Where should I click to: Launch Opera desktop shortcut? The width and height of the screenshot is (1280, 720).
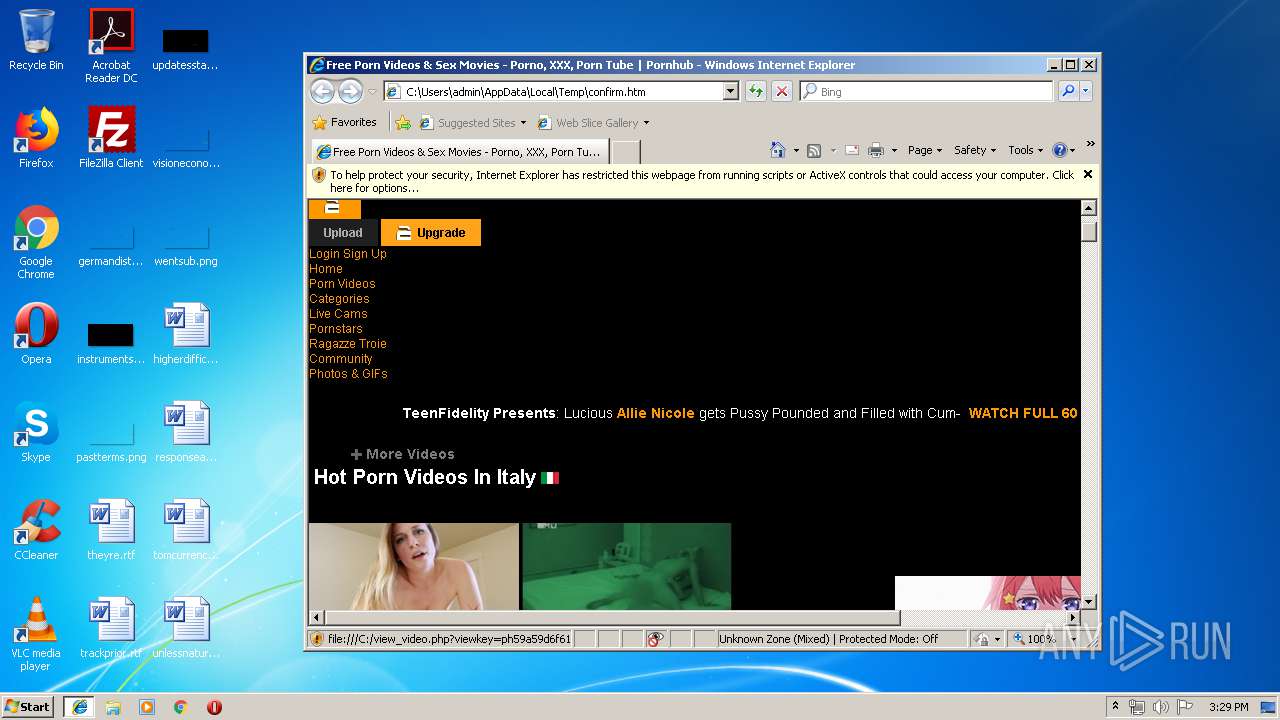36,334
